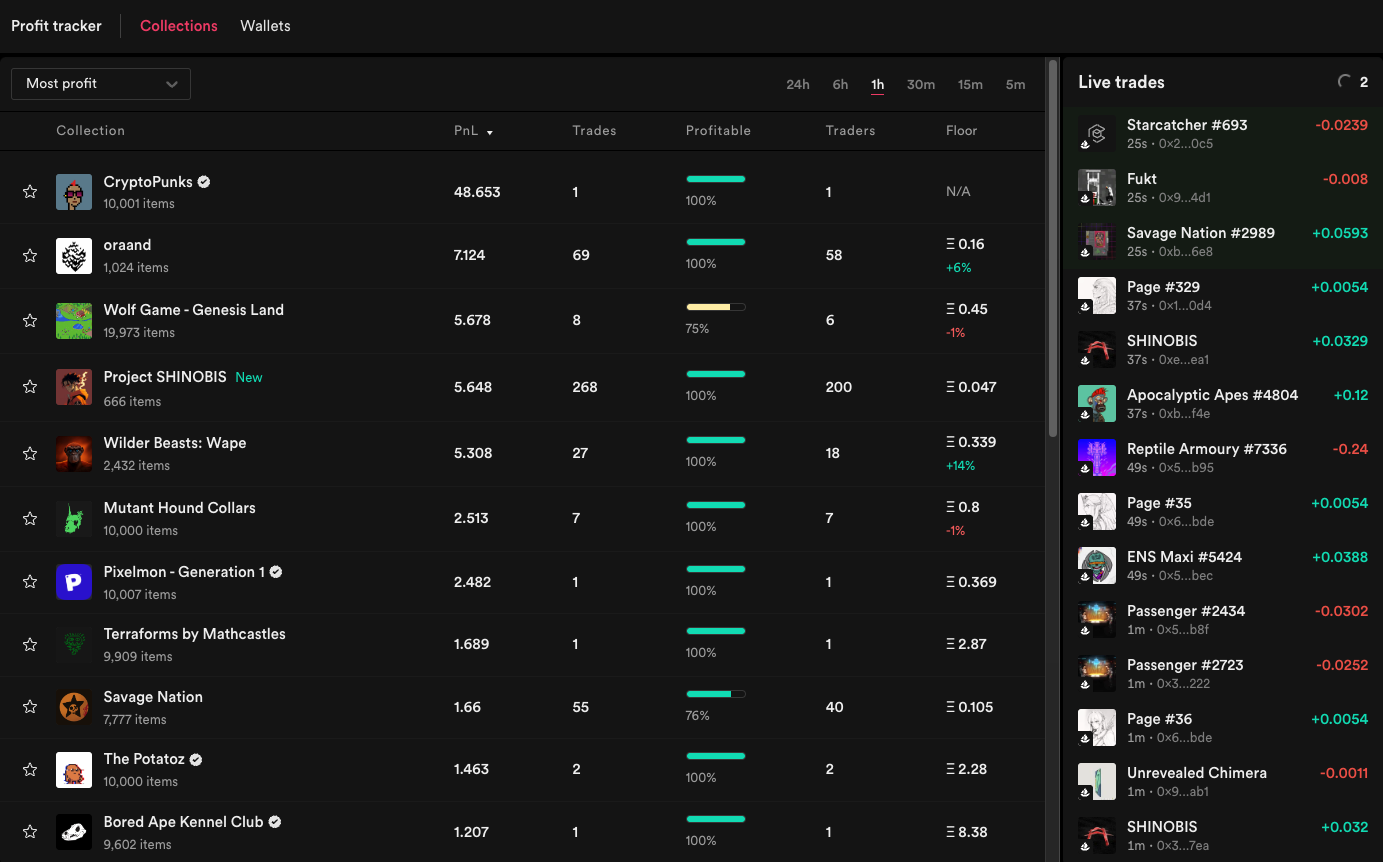Open Passenger #2434 trade thumbnail
The image size is (1383, 862).
pyautogui.click(x=1097, y=619)
